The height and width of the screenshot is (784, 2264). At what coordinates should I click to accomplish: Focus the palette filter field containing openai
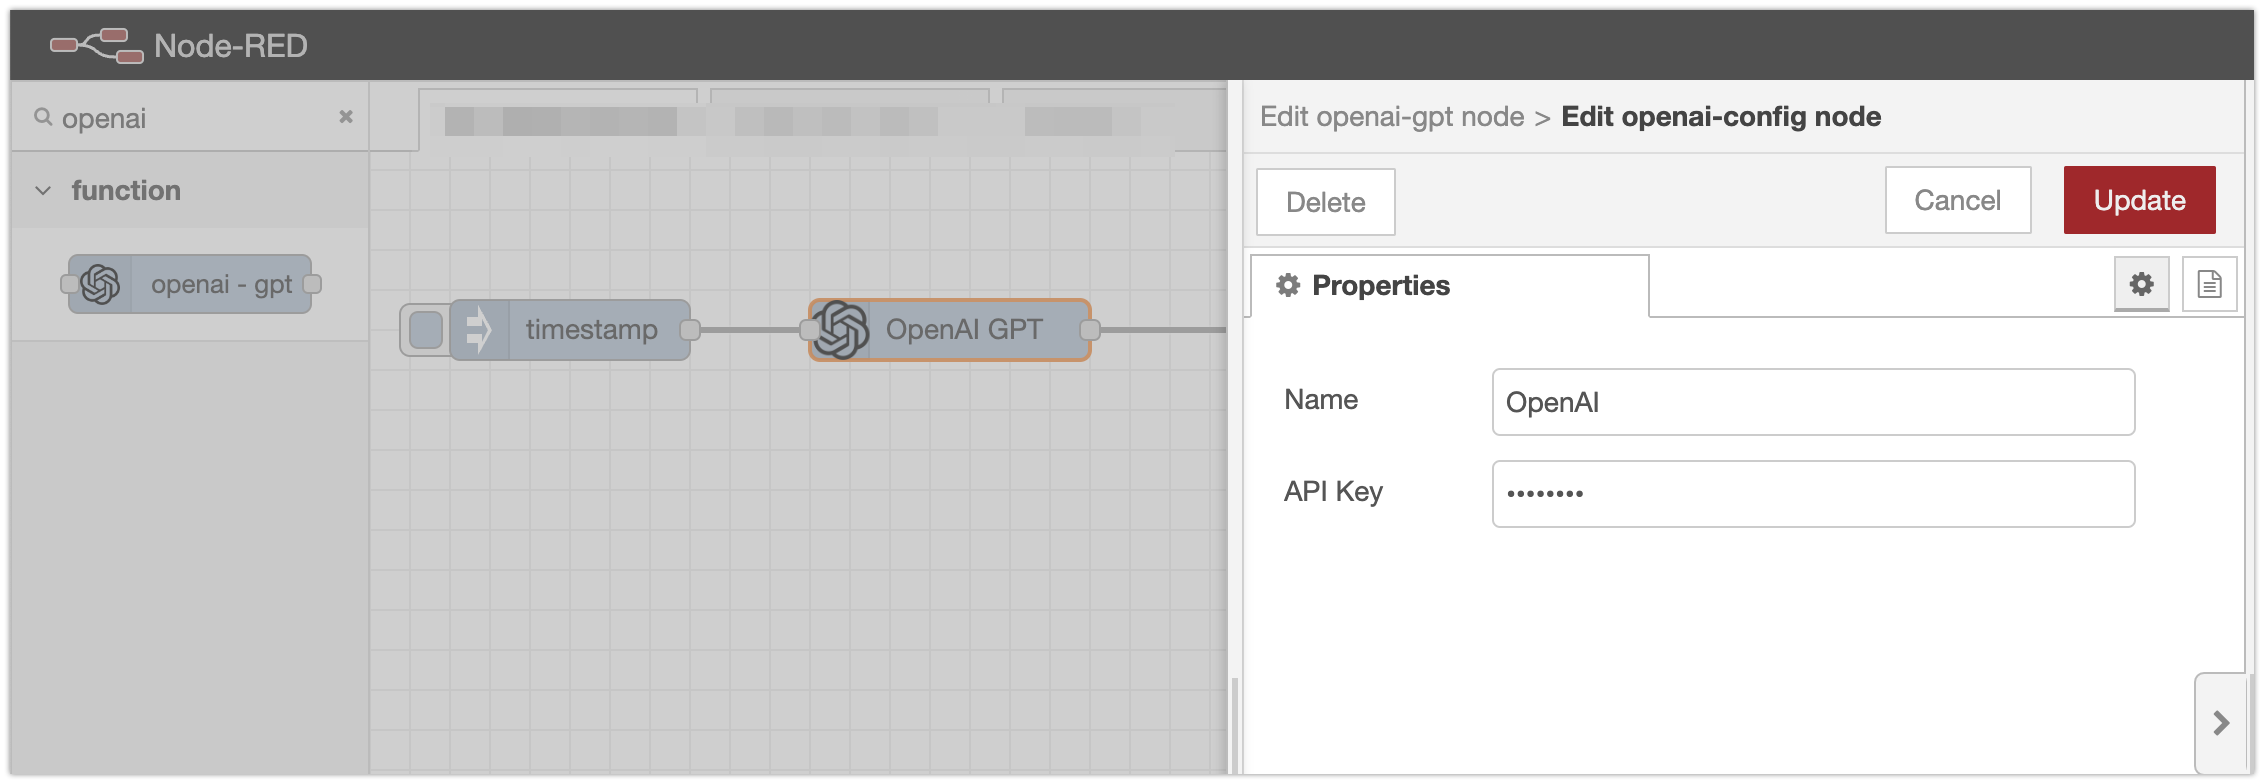[x=190, y=118]
